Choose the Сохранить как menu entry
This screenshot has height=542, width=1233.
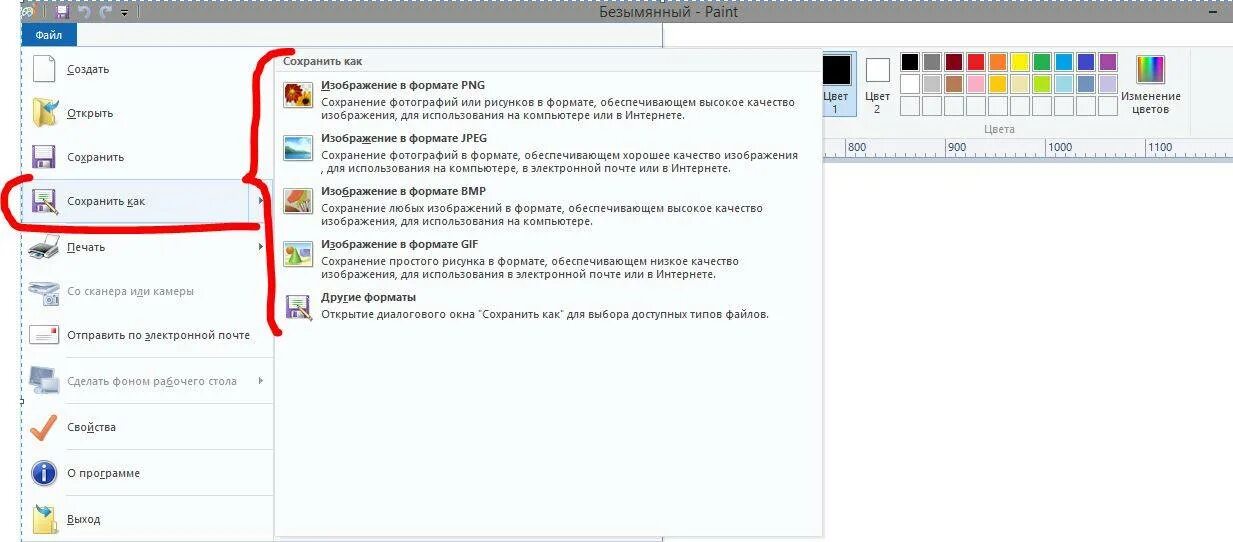point(146,201)
